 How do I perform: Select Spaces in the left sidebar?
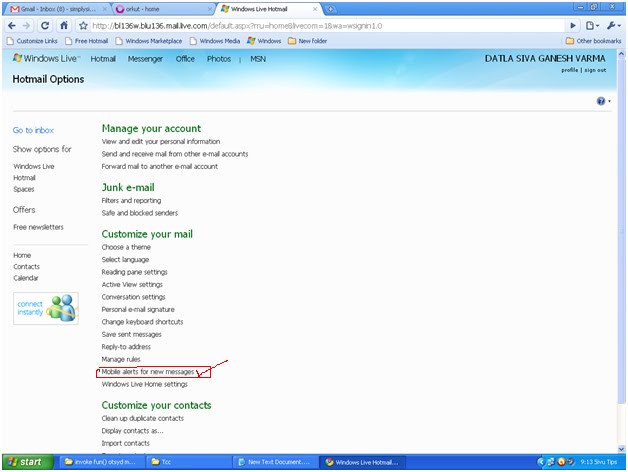pos(24,189)
